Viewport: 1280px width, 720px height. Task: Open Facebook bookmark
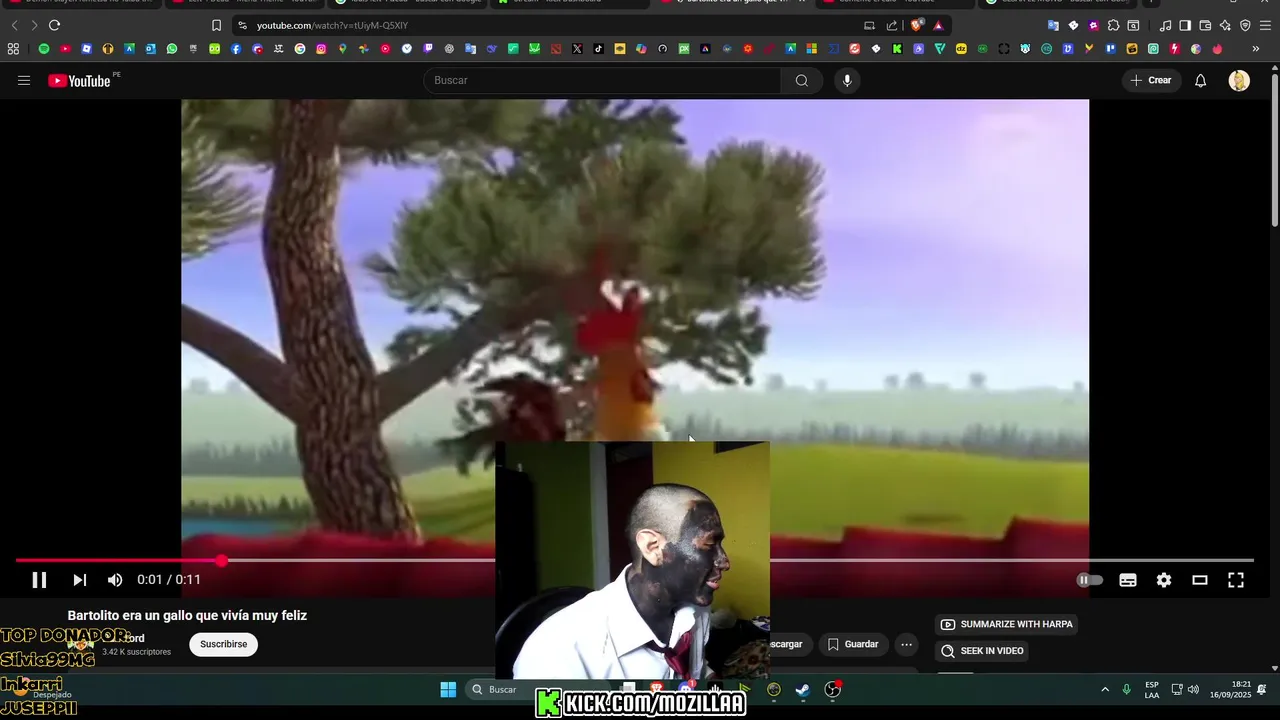(236, 48)
